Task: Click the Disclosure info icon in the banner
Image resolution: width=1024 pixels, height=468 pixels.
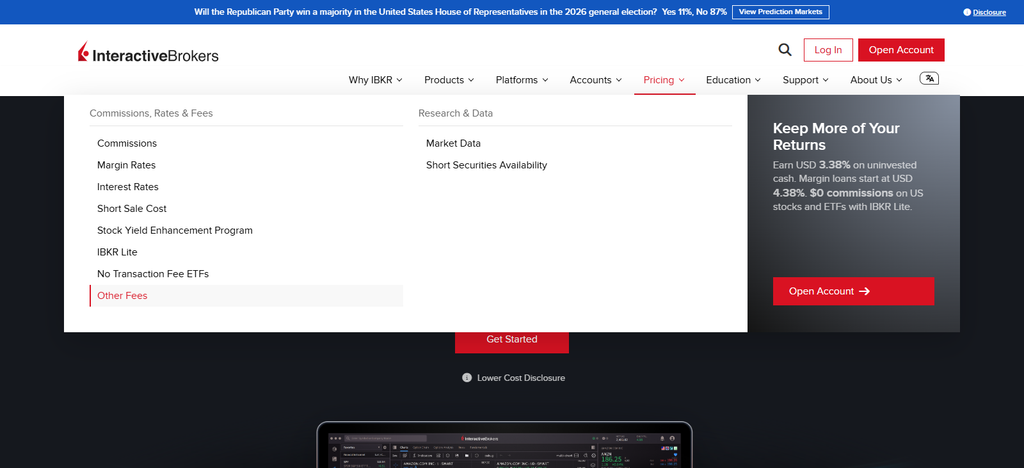Action: tap(967, 12)
